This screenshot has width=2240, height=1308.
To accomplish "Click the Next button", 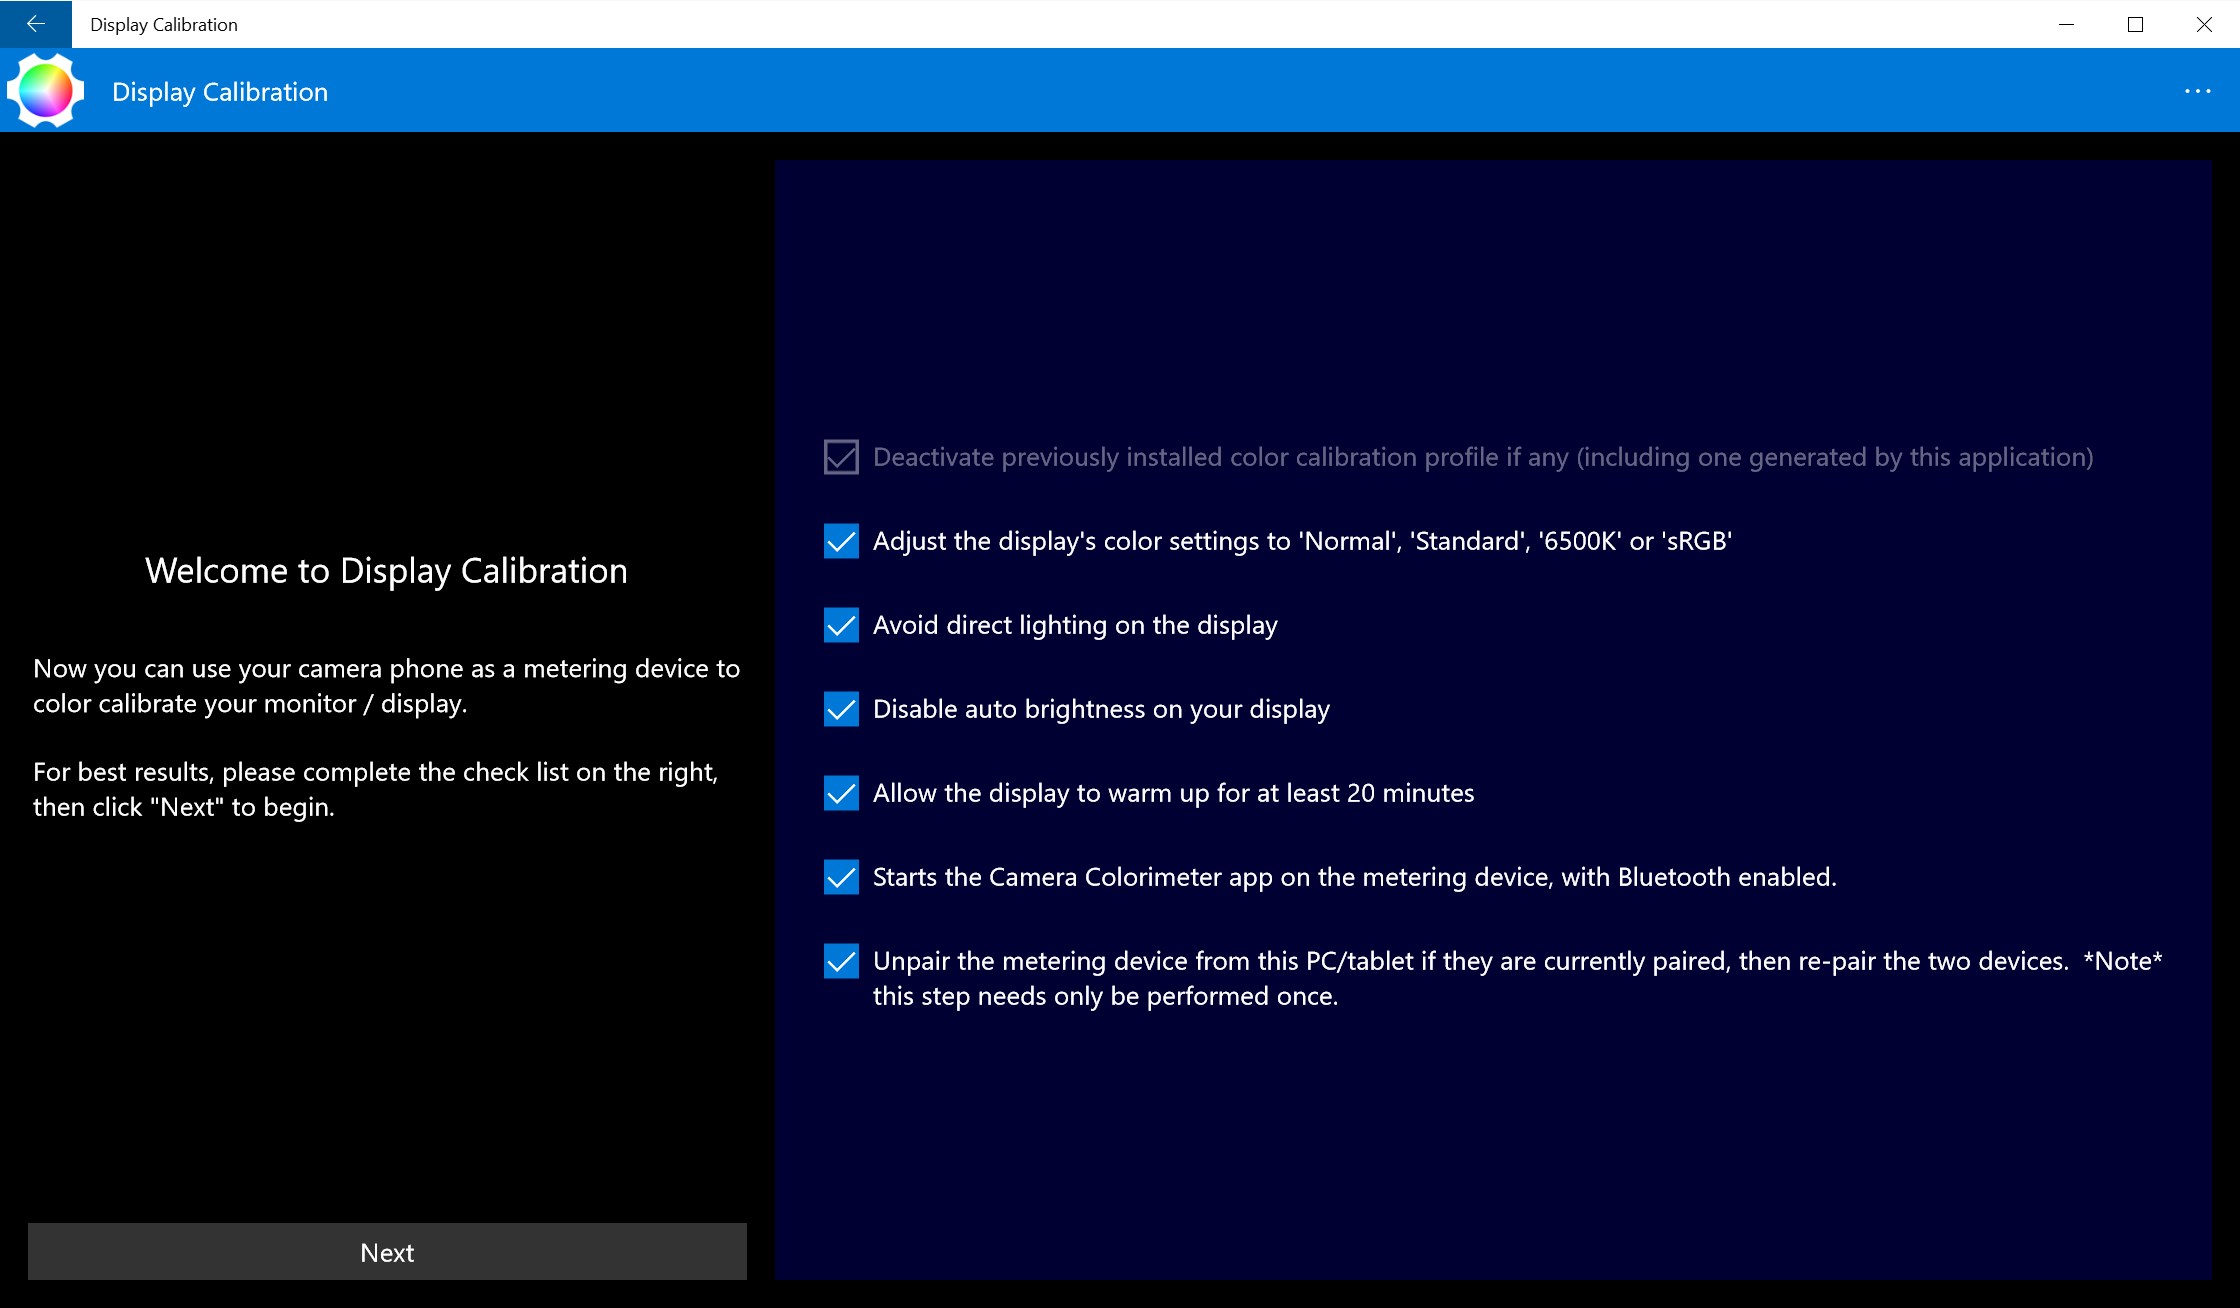I will (x=387, y=1251).
